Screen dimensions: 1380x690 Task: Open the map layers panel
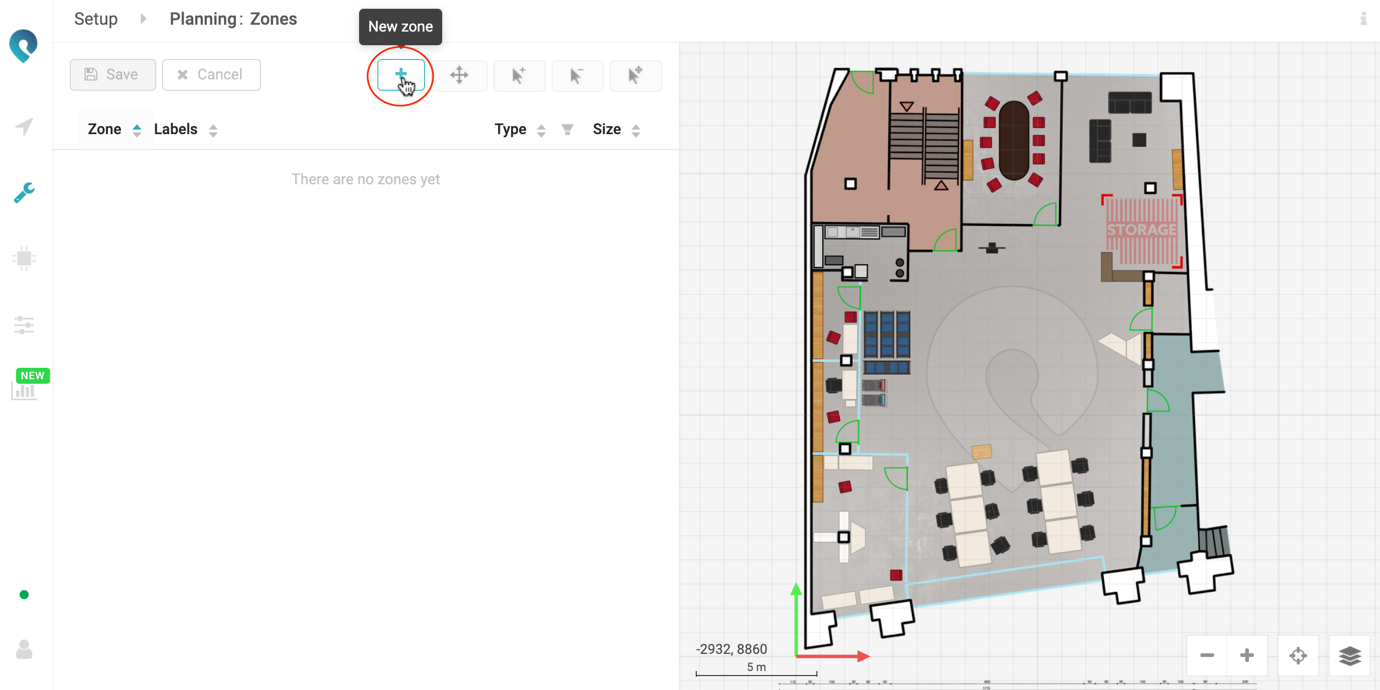[1350, 656]
